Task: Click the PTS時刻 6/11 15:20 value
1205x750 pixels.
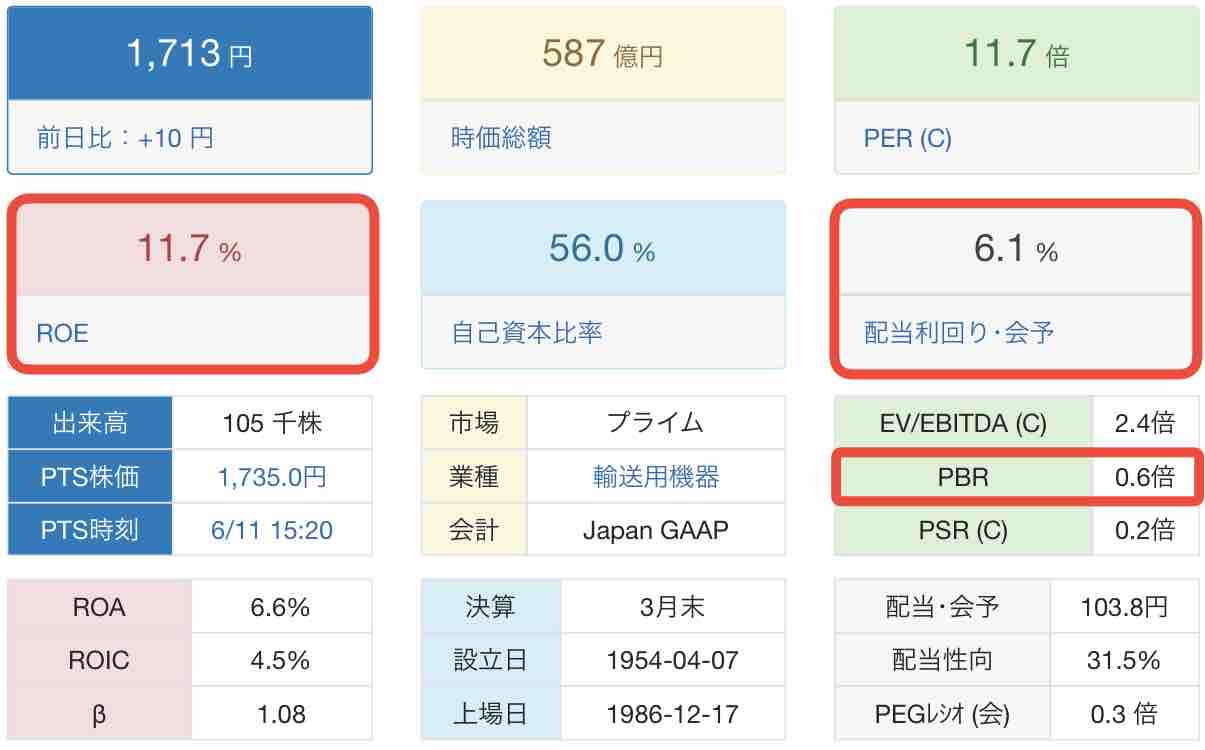Action: tap(272, 530)
